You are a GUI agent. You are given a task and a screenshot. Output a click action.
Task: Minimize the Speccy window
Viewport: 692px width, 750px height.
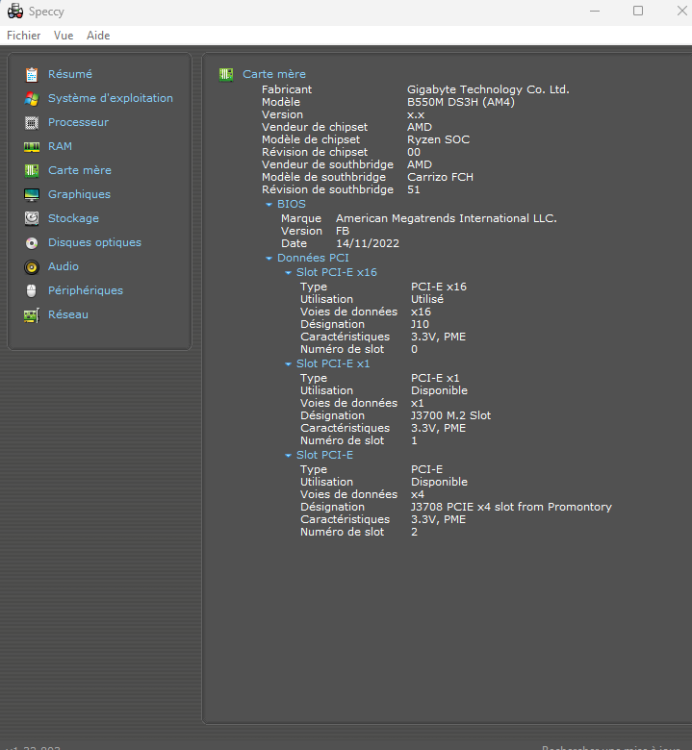(x=594, y=11)
